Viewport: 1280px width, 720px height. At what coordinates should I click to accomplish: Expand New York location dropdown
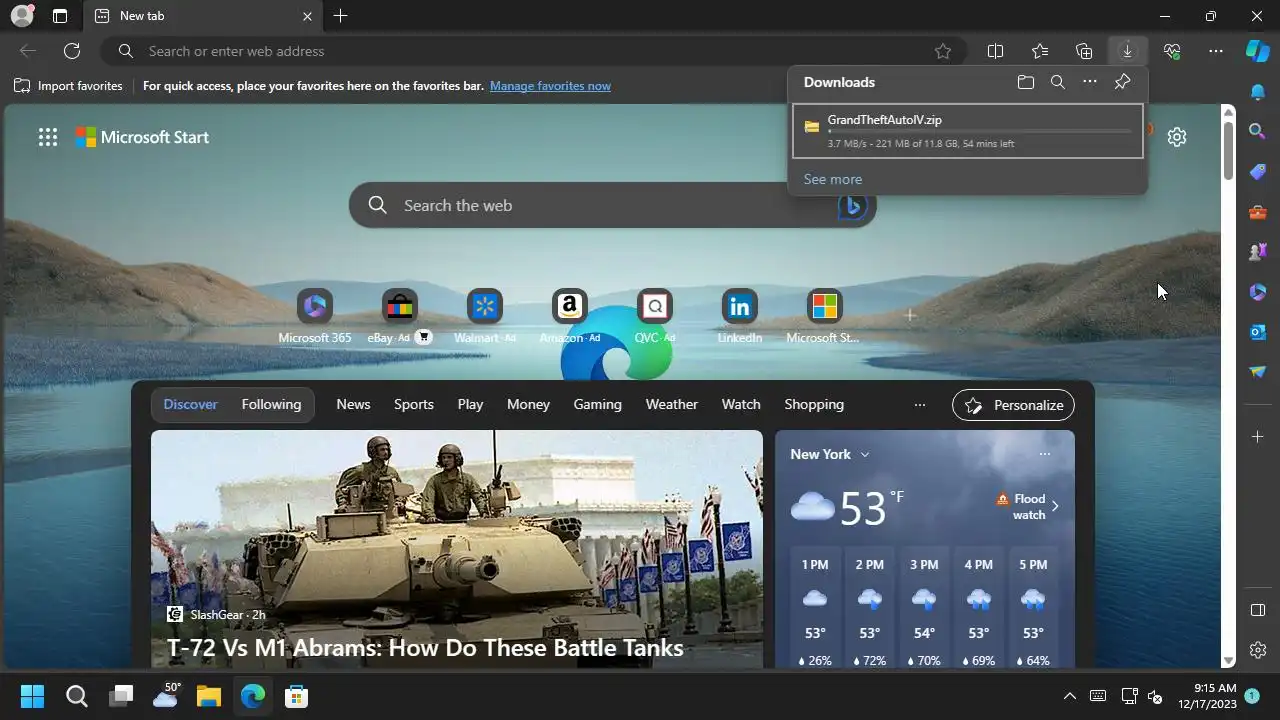(865, 454)
